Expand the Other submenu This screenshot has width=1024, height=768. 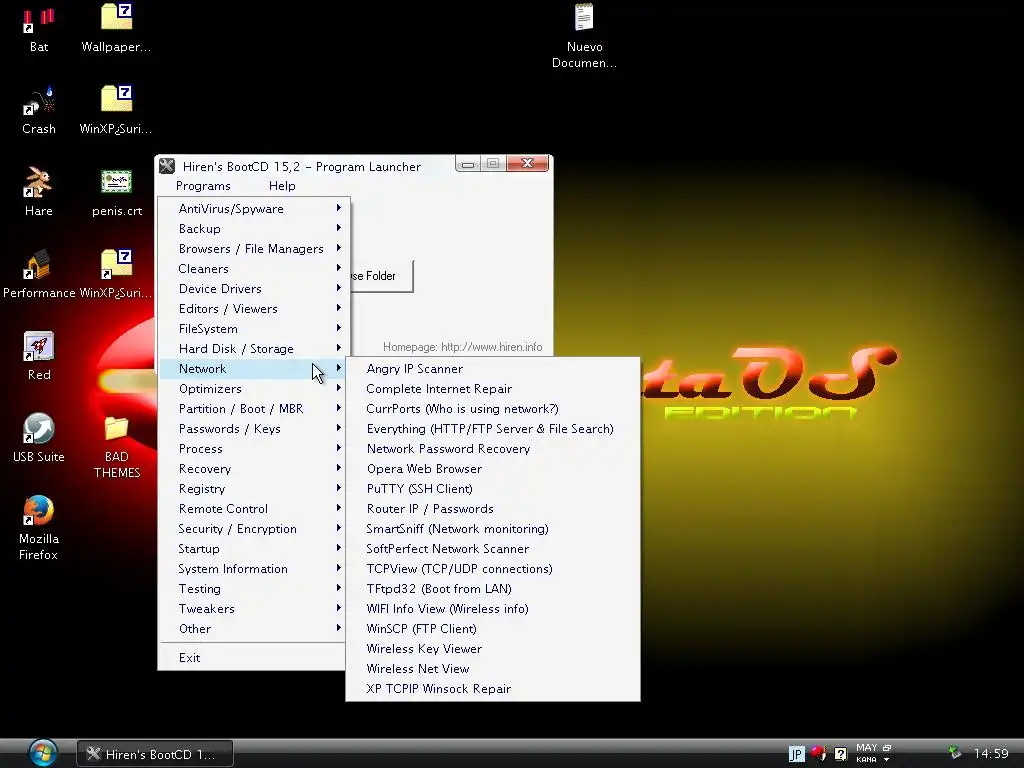(x=254, y=629)
